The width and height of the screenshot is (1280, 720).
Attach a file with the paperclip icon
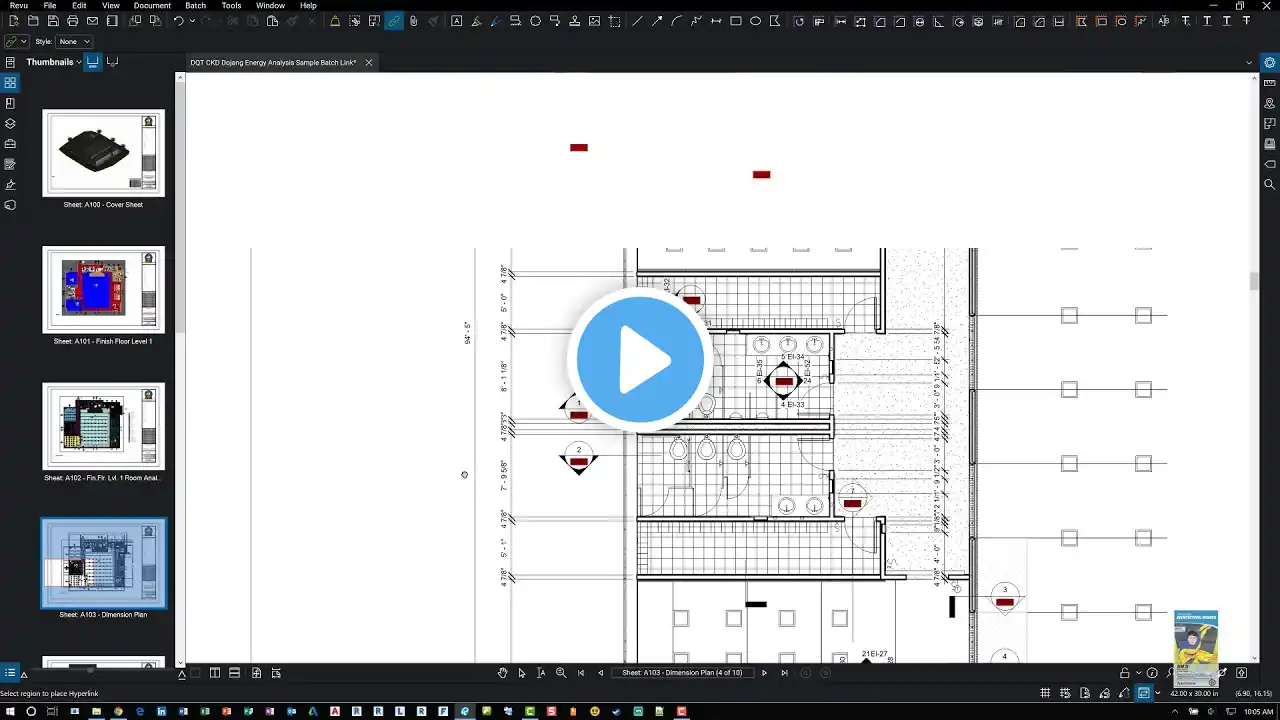(x=413, y=21)
